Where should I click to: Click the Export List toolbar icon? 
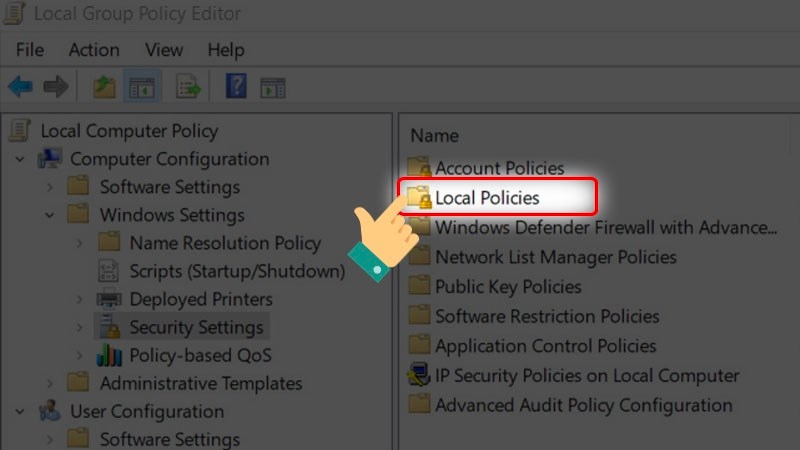click(188, 88)
